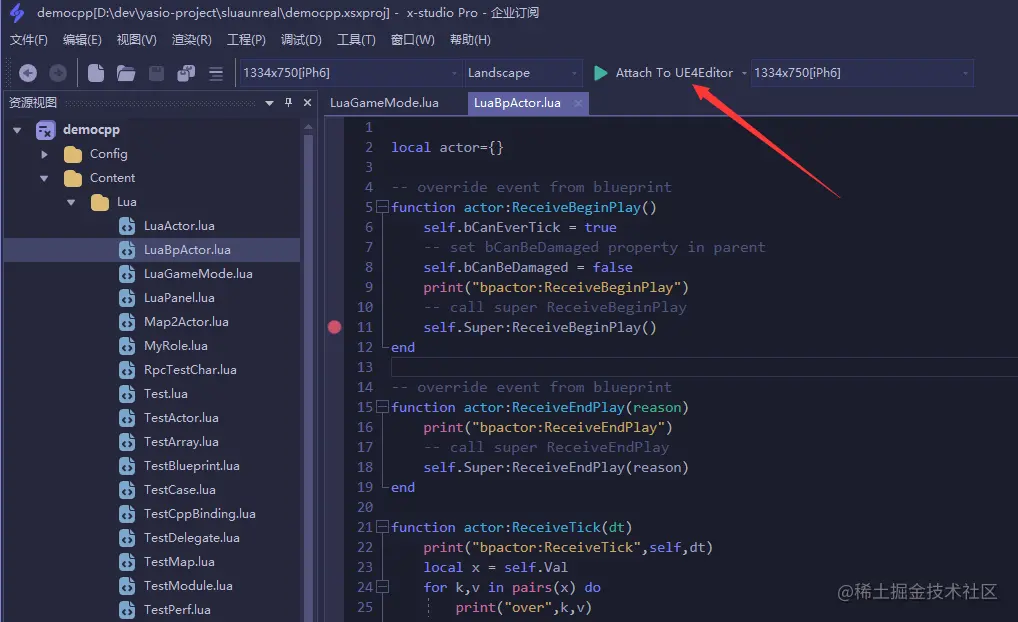
Task: Open the 渲染(R) menu
Action: tap(192, 40)
